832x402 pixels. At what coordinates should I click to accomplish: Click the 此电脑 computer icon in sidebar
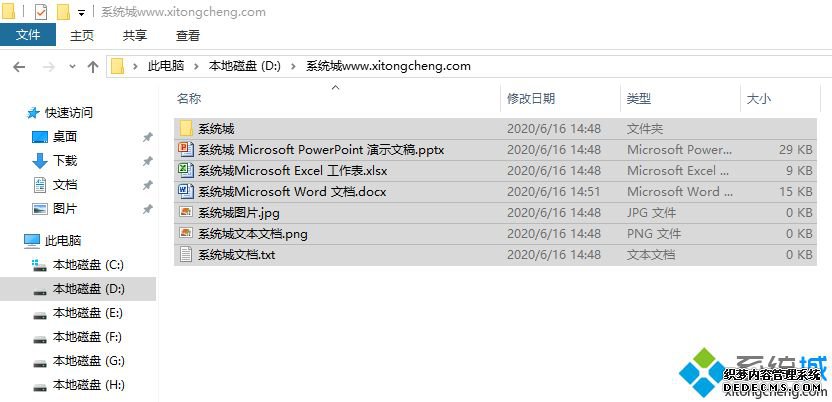32,241
